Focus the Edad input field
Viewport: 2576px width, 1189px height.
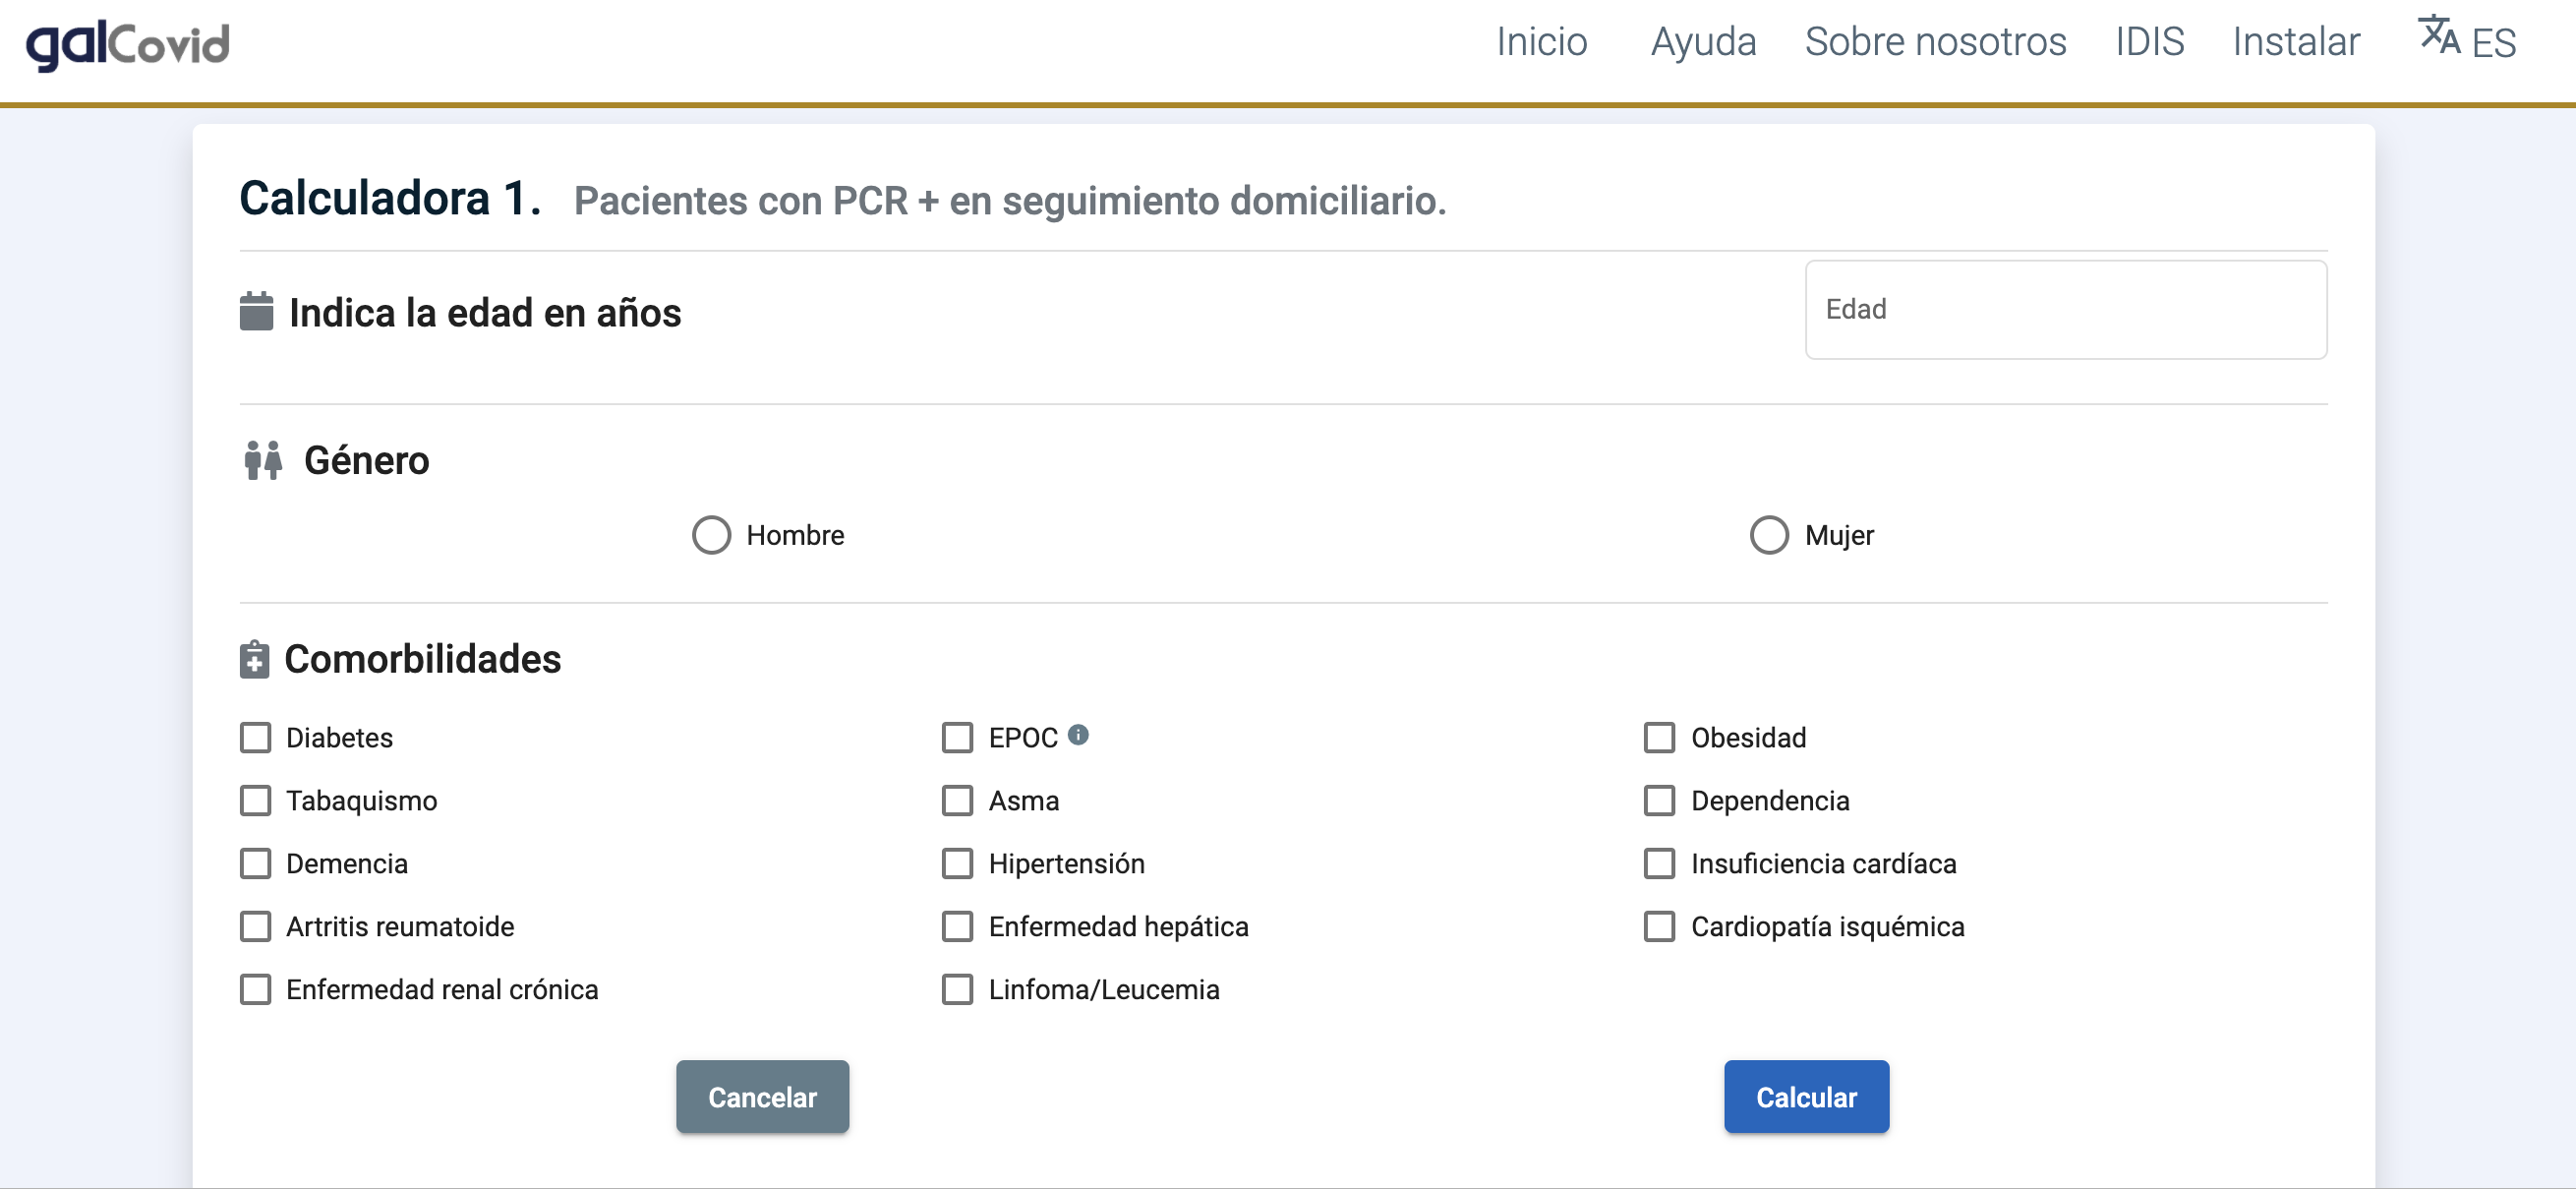click(x=2065, y=310)
